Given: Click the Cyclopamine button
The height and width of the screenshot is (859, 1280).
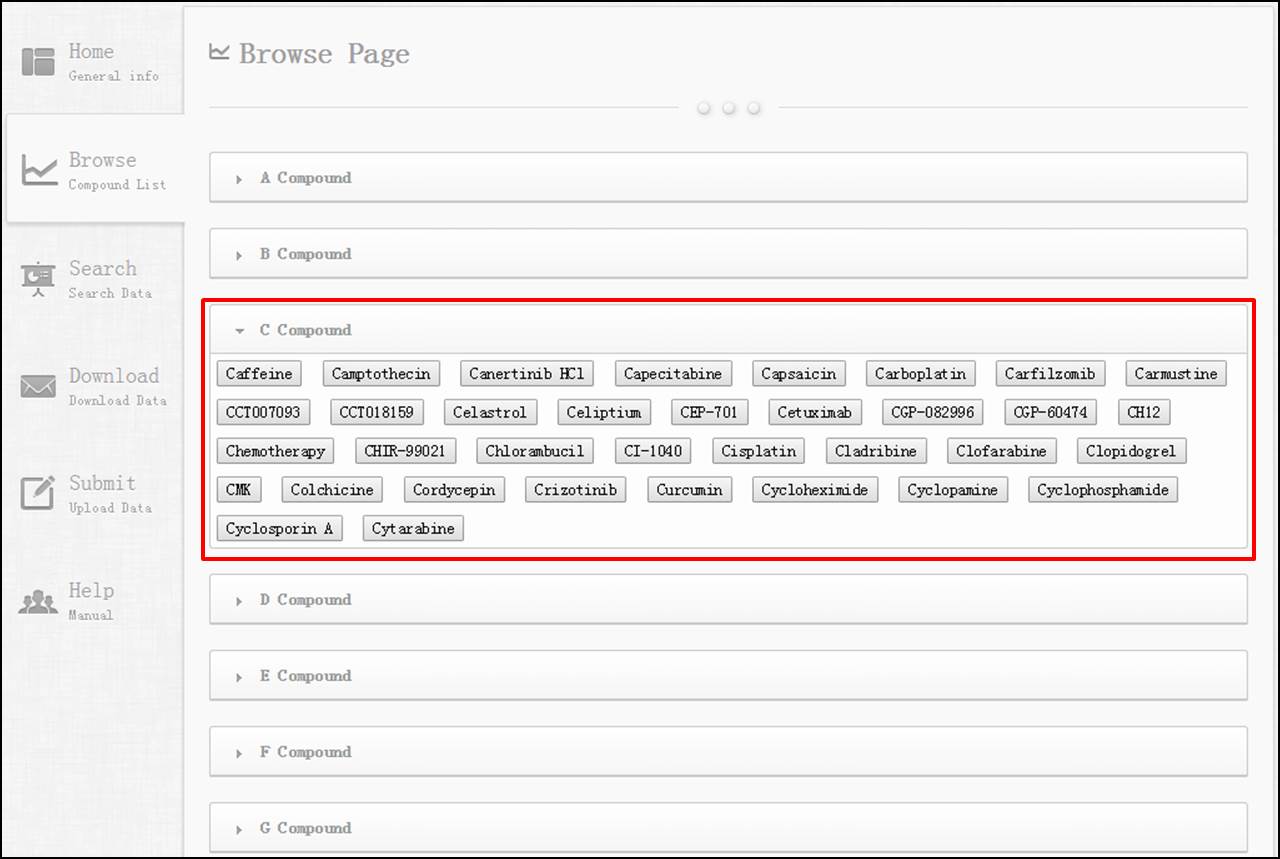Looking at the screenshot, I should (x=953, y=490).
